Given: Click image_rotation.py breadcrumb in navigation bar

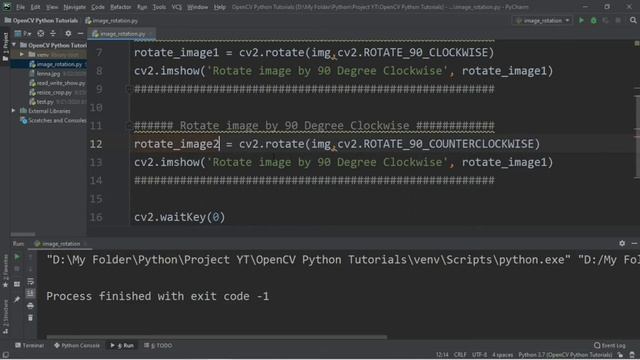Looking at the screenshot, I should (x=111, y=20).
